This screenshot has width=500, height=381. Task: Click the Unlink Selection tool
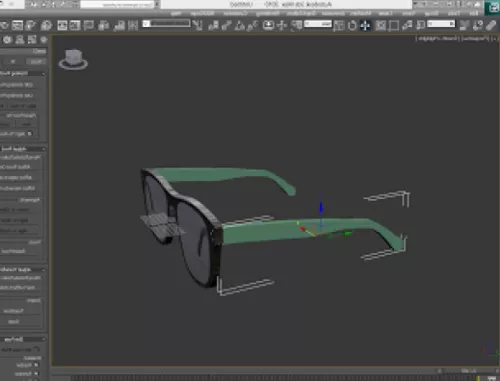[x=478, y=25]
